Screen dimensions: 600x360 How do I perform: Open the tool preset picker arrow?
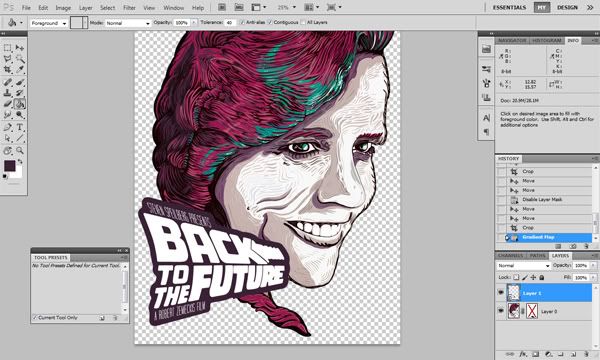21,23
